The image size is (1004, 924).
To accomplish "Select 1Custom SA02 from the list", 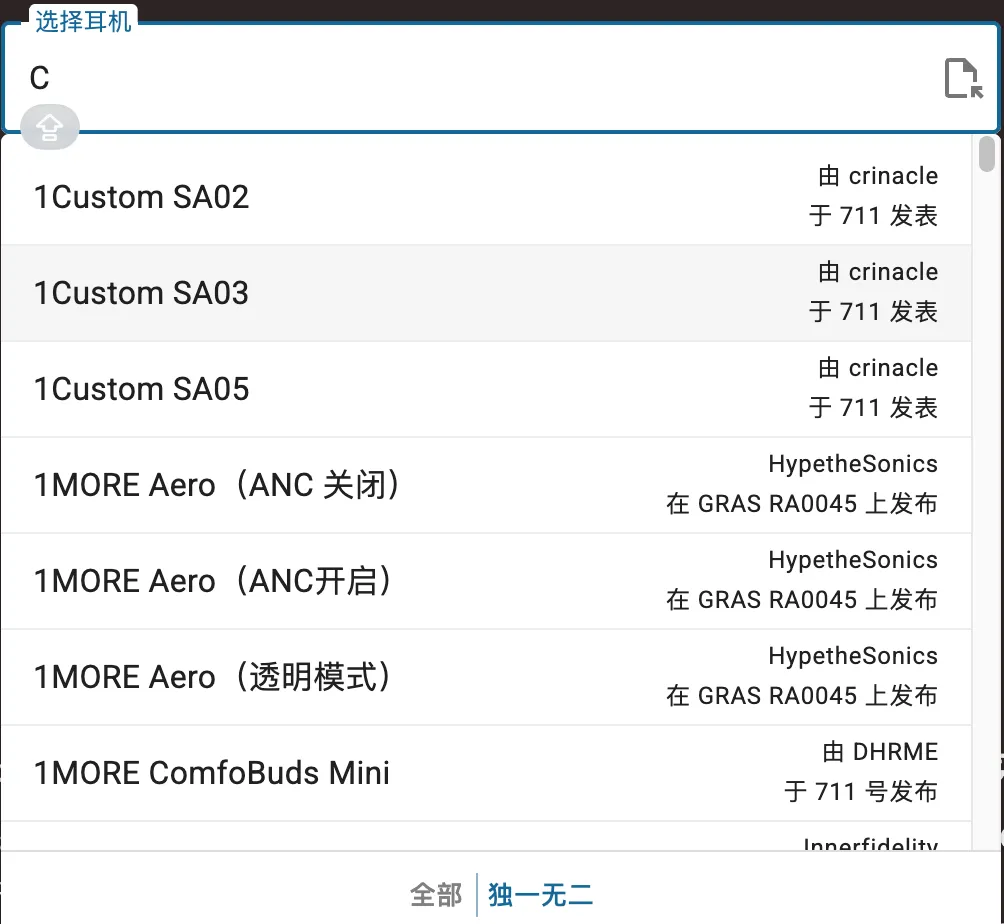I will 141,197.
